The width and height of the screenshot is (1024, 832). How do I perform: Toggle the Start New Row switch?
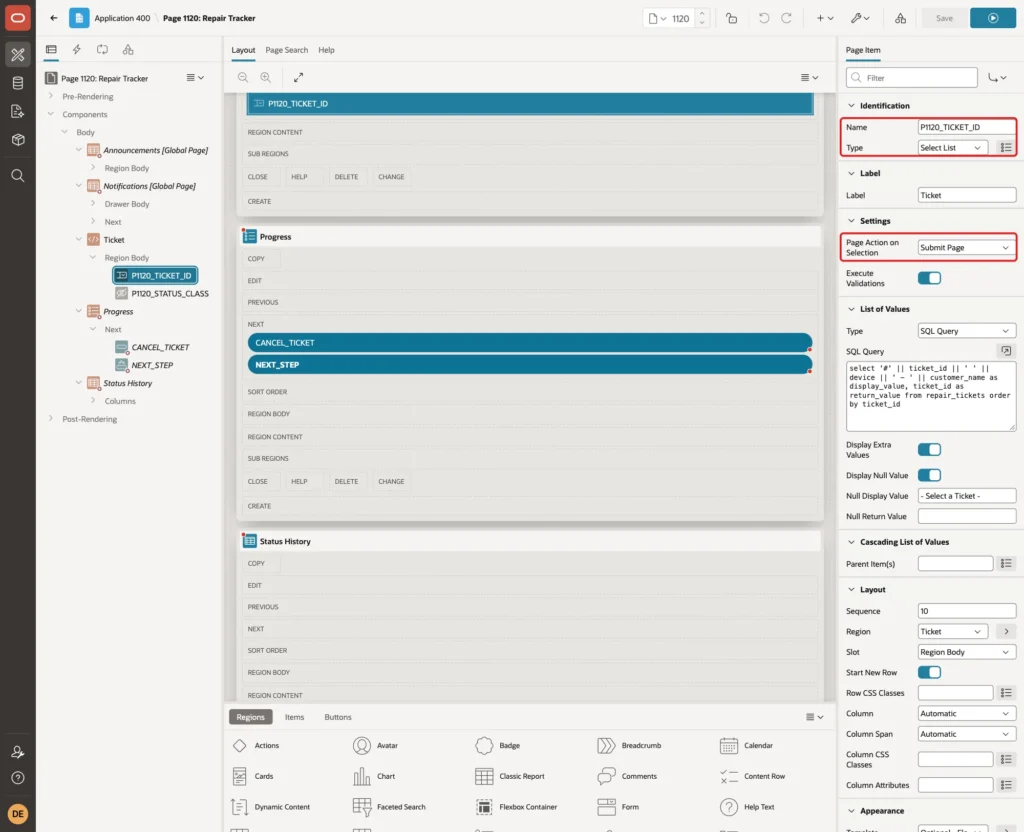929,672
